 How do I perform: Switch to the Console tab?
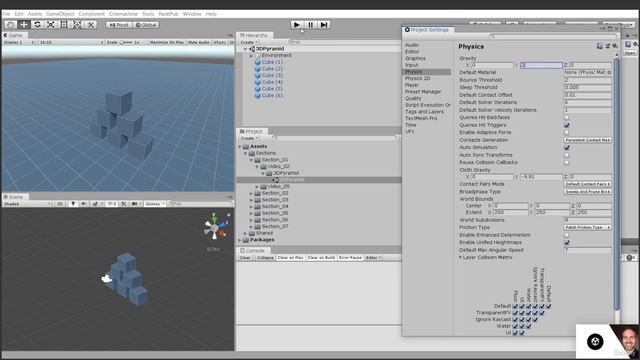253,251
